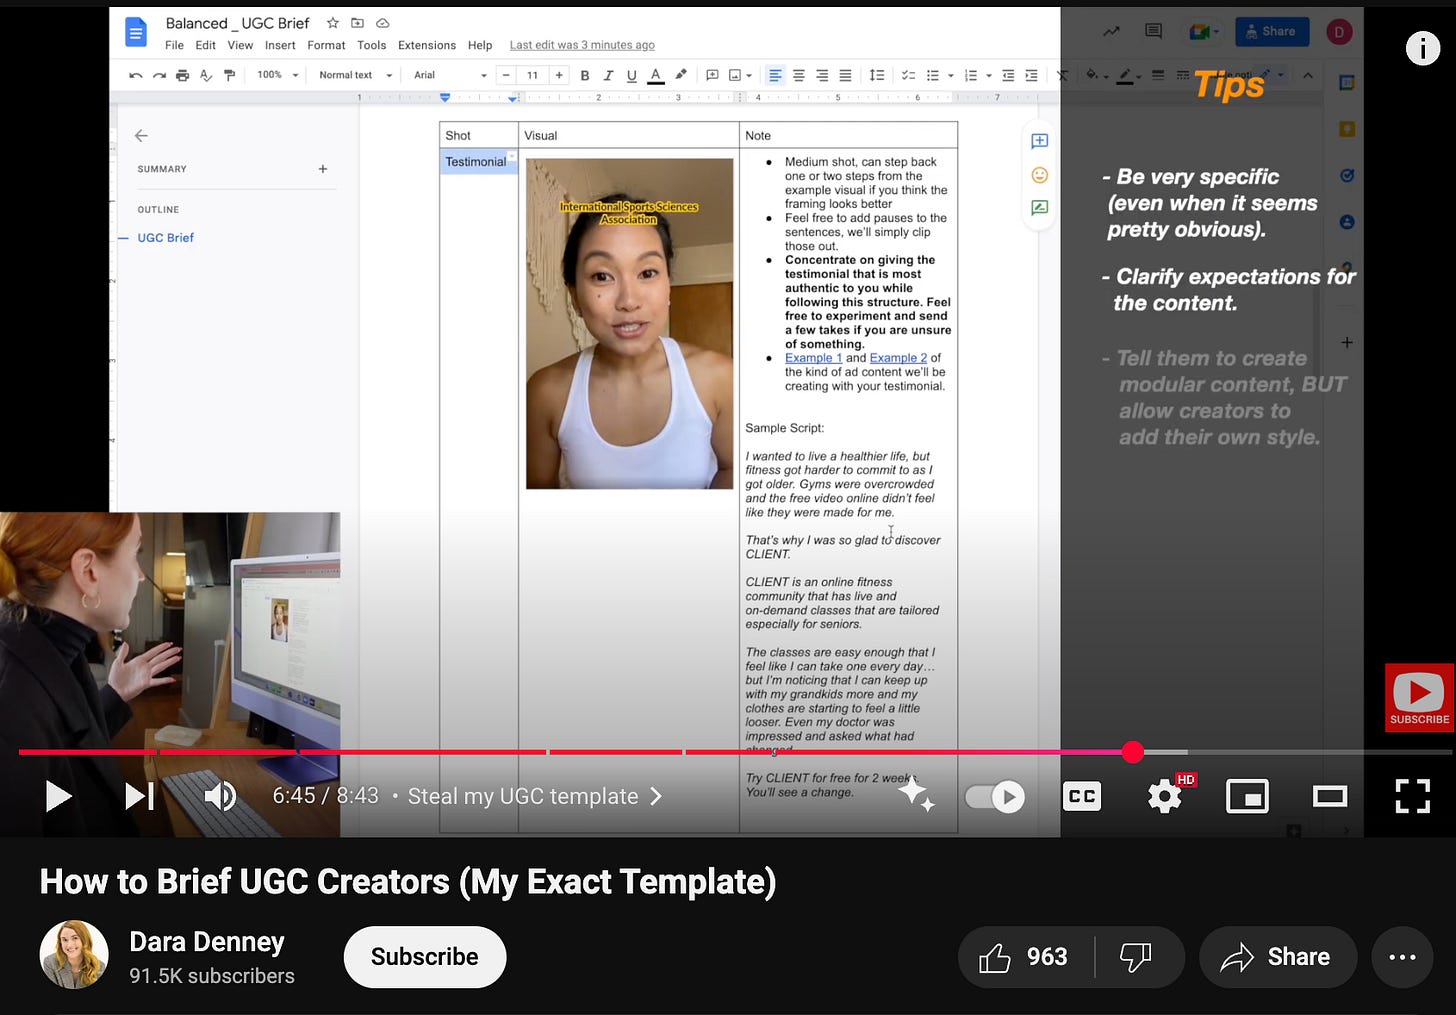The width and height of the screenshot is (1456, 1015).
Task: Open the Arial font dropdown
Action: (x=450, y=75)
